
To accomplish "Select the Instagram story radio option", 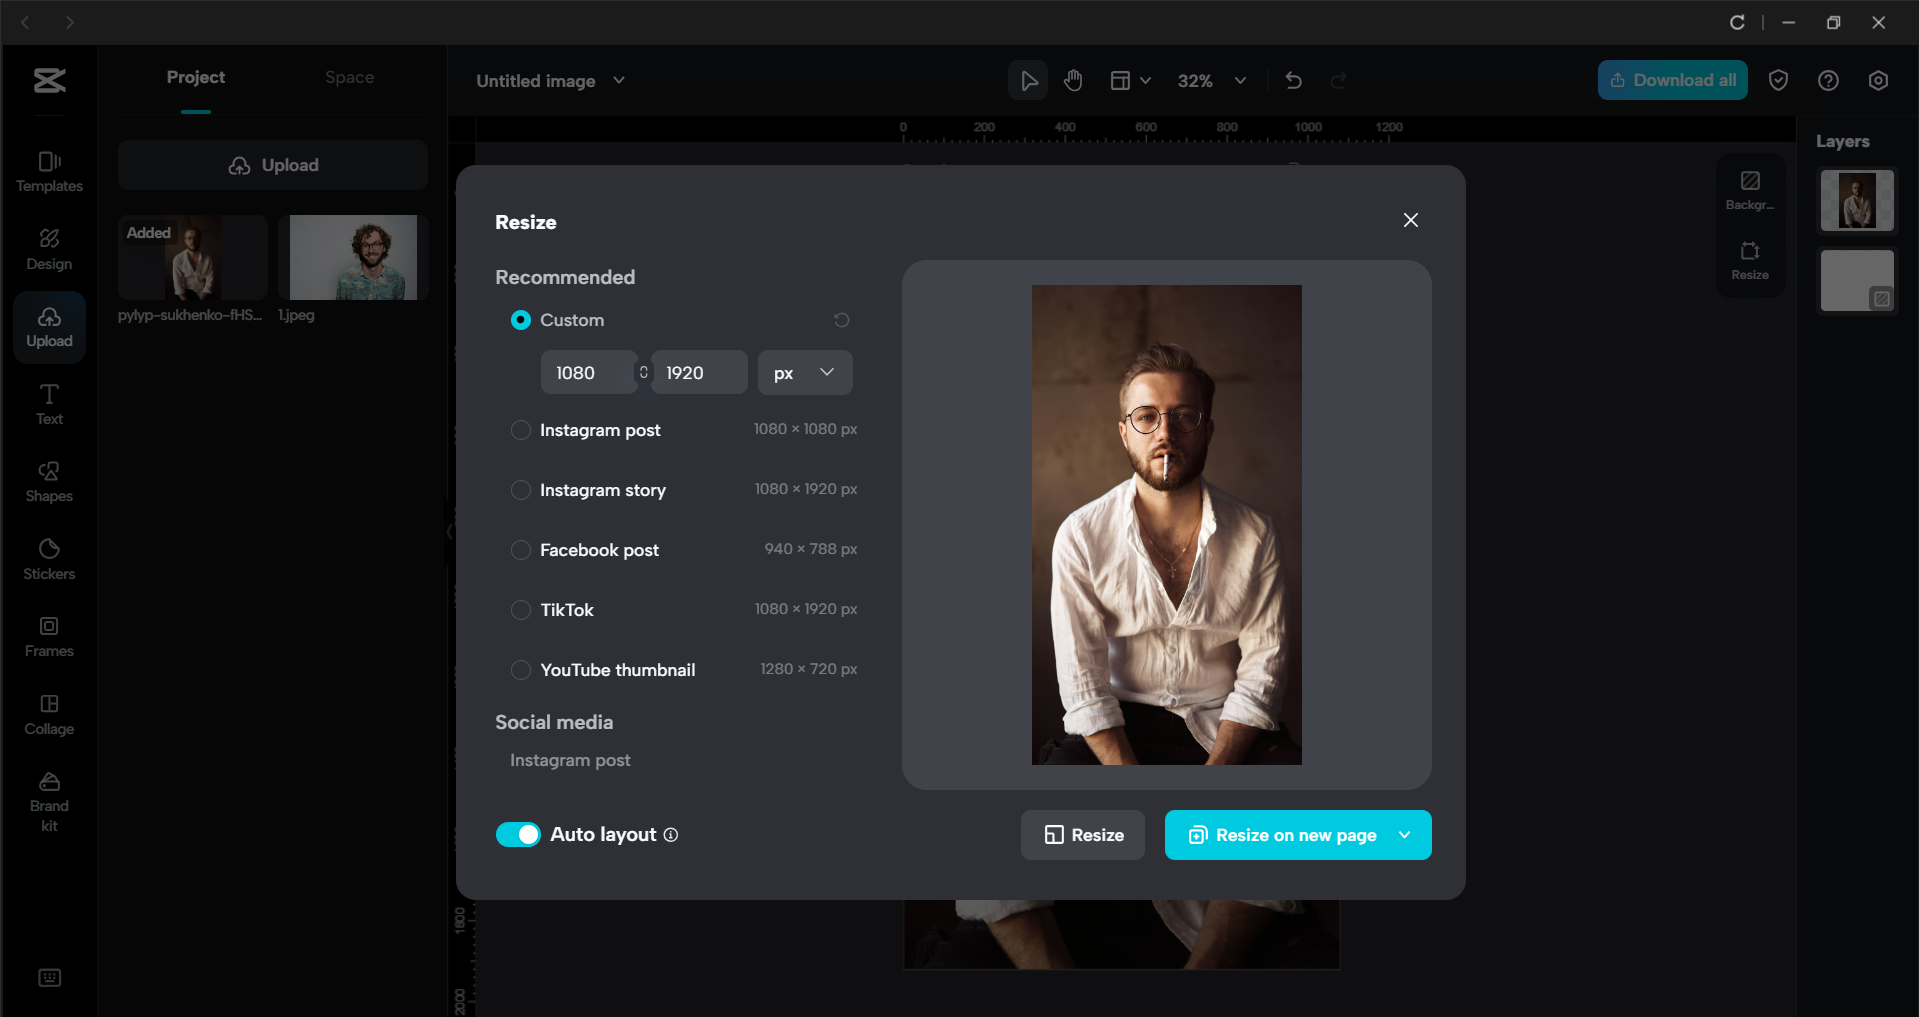I will pyautogui.click(x=521, y=490).
